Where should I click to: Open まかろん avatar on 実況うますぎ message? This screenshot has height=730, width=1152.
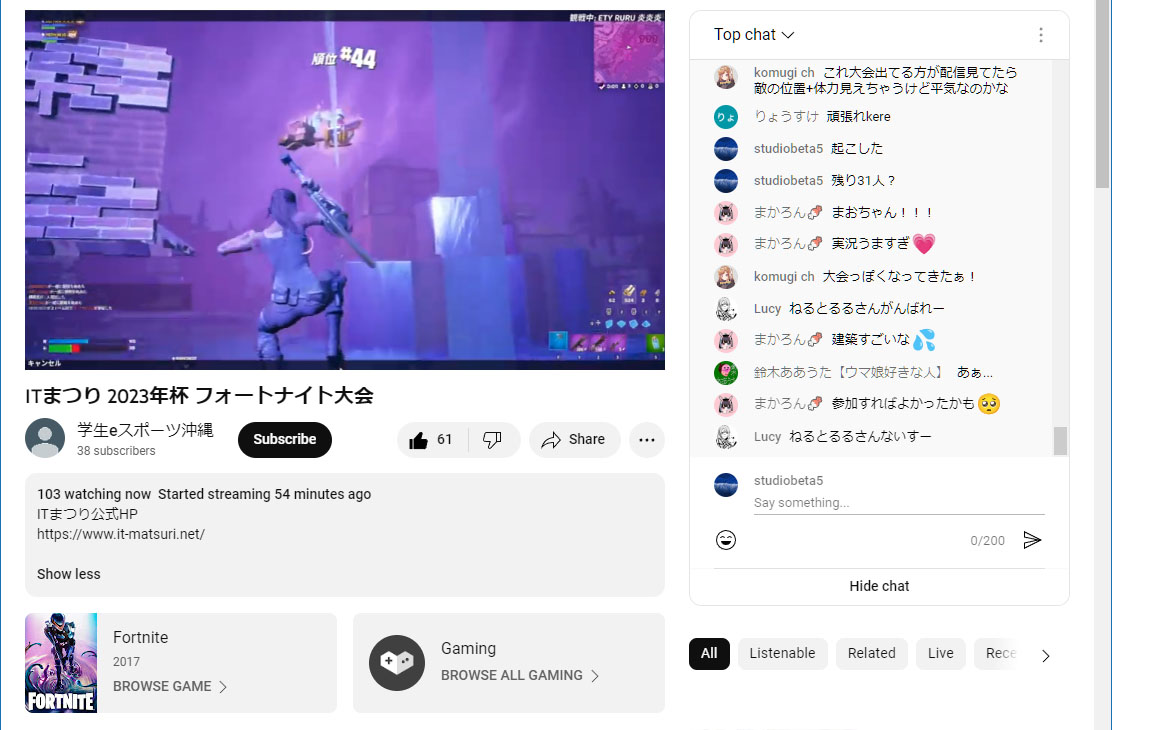[x=726, y=244]
